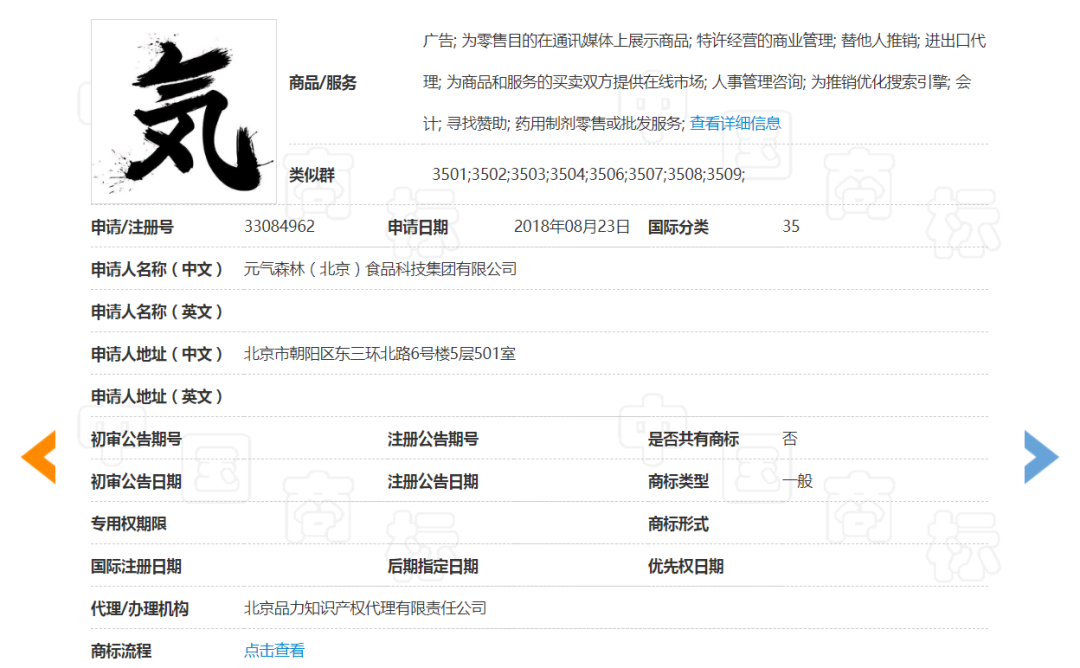This screenshot has height=668, width=1080.
Task: Click the 商标流程 label
Action: (x=121, y=651)
